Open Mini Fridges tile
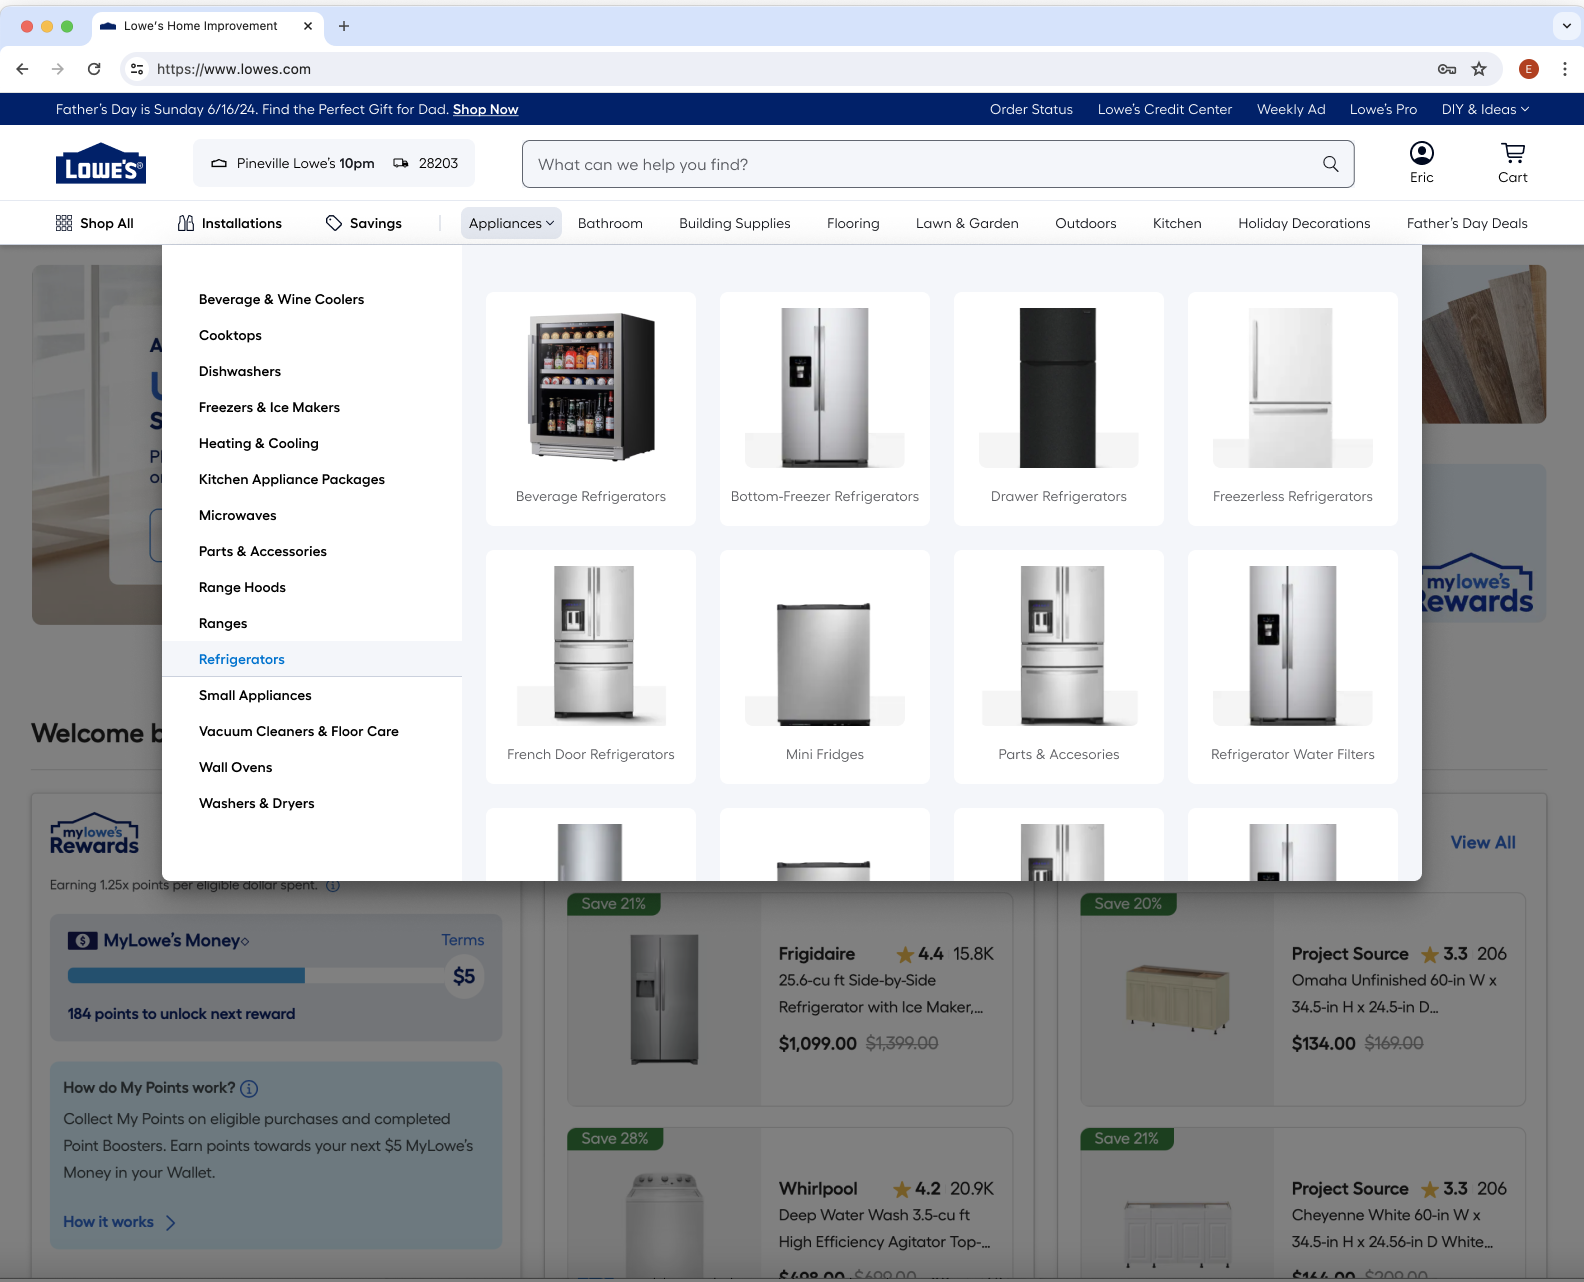The height and width of the screenshot is (1282, 1584). point(825,667)
